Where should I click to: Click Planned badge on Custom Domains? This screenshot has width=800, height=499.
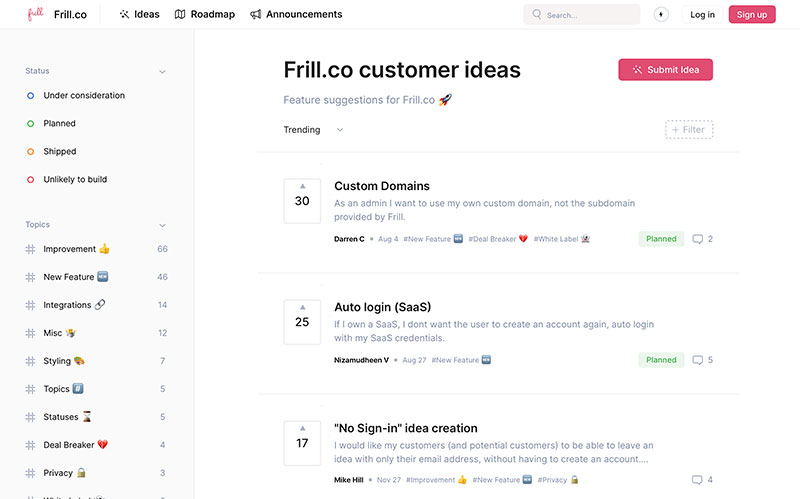[x=661, y=239]
